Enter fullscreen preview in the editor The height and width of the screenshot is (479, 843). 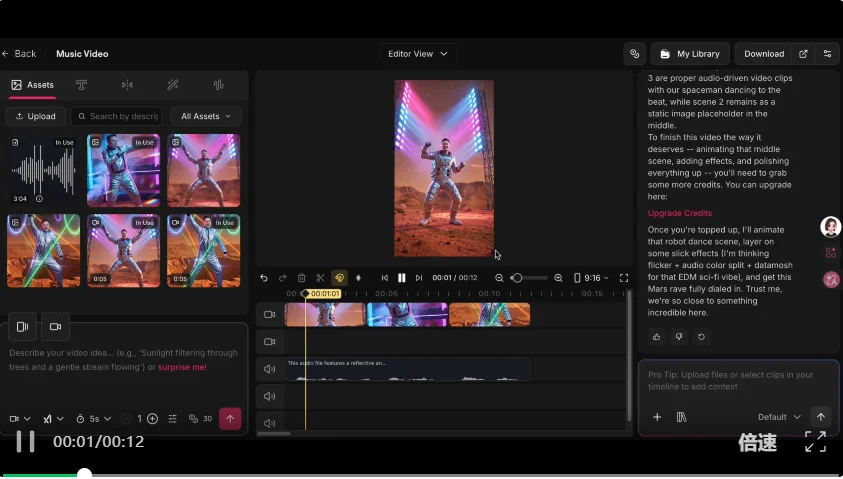click(624, 278)
